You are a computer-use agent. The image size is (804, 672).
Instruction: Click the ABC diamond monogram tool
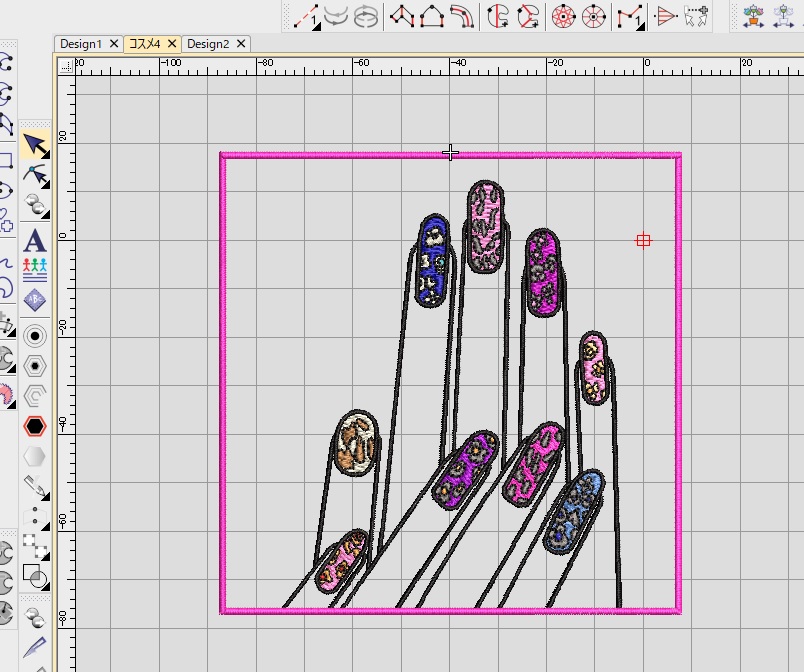tap(35, 300)
